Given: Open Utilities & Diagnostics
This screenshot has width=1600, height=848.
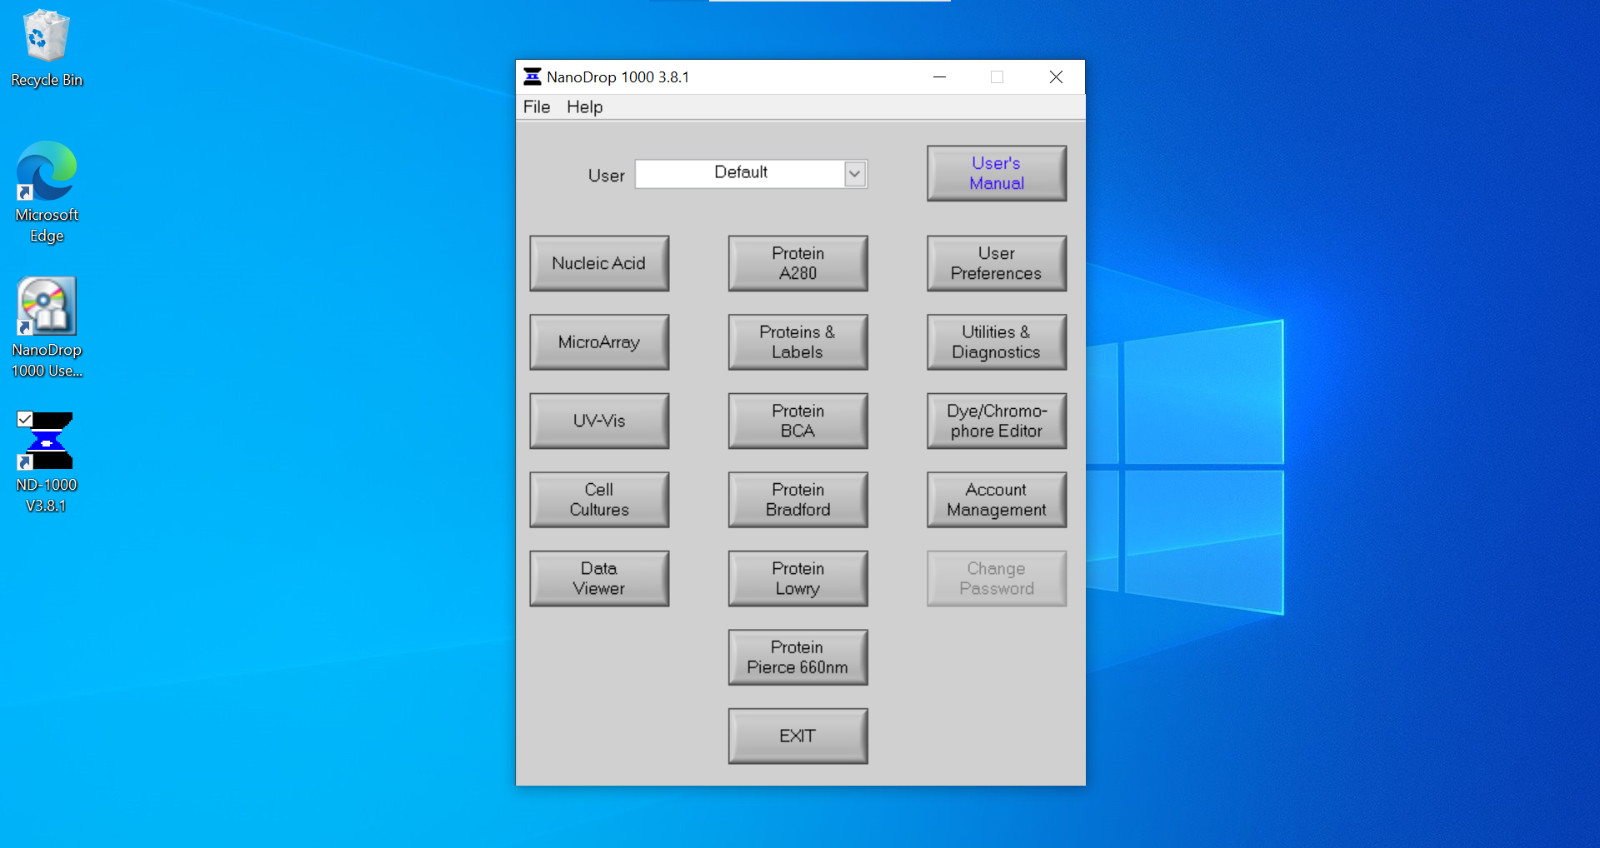Looking at the screenshot, I should pyautogui.click(x=997, y=342).
